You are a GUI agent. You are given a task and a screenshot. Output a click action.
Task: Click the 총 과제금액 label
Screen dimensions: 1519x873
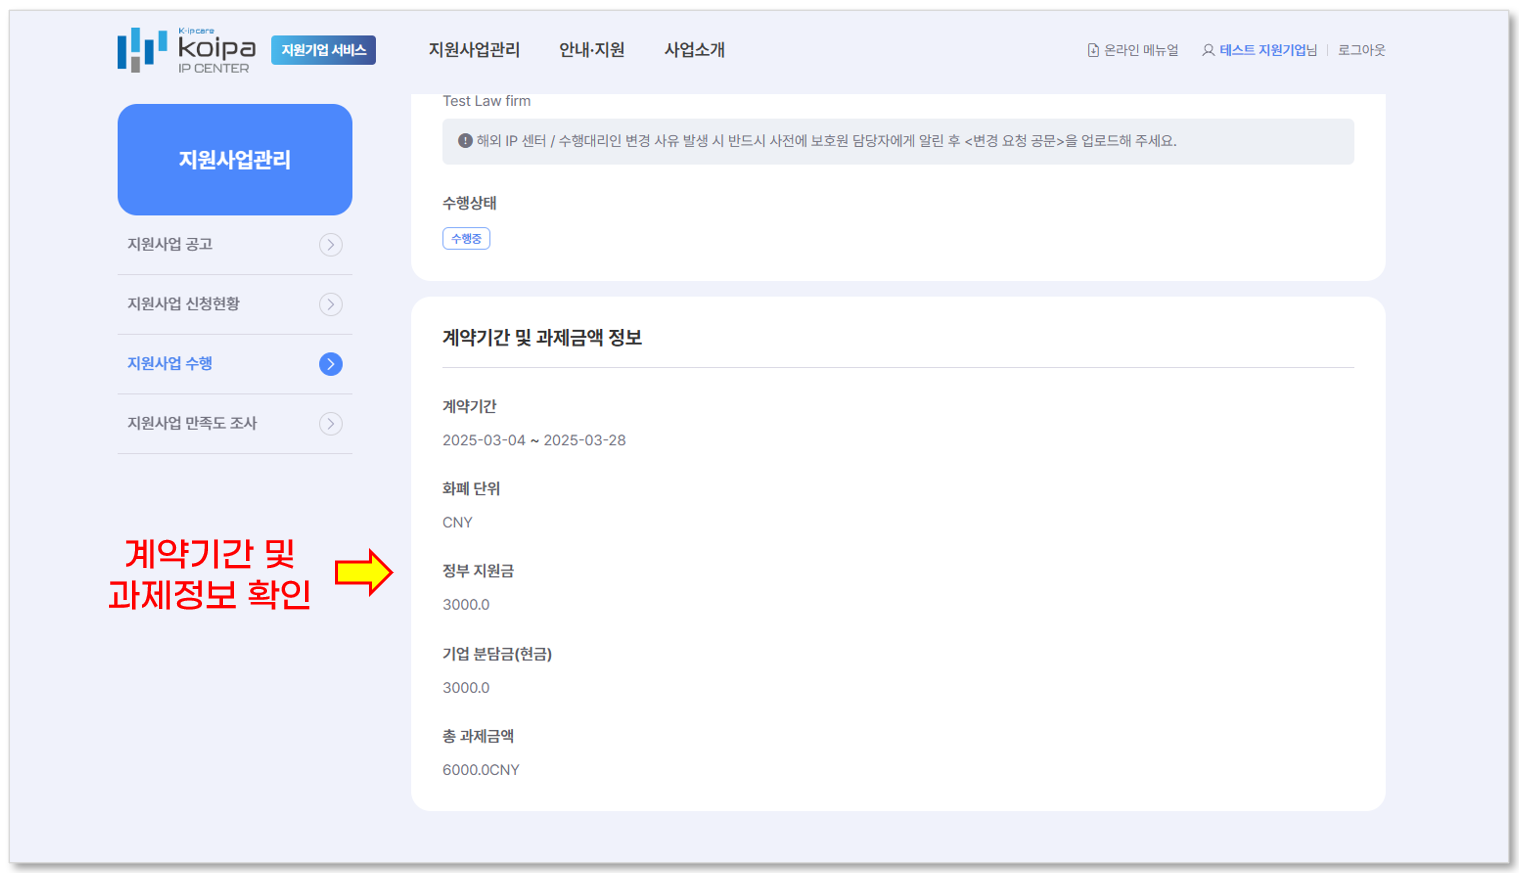478,736
